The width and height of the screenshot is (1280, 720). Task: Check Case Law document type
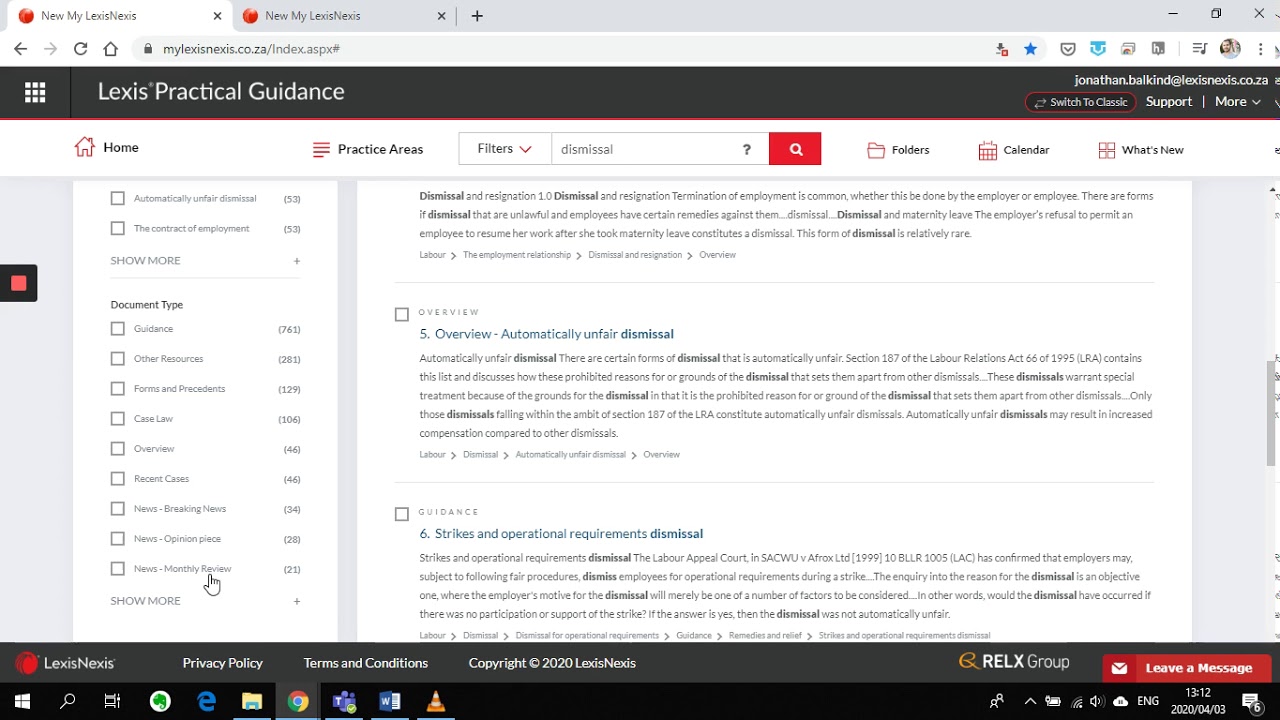[118, 419]
